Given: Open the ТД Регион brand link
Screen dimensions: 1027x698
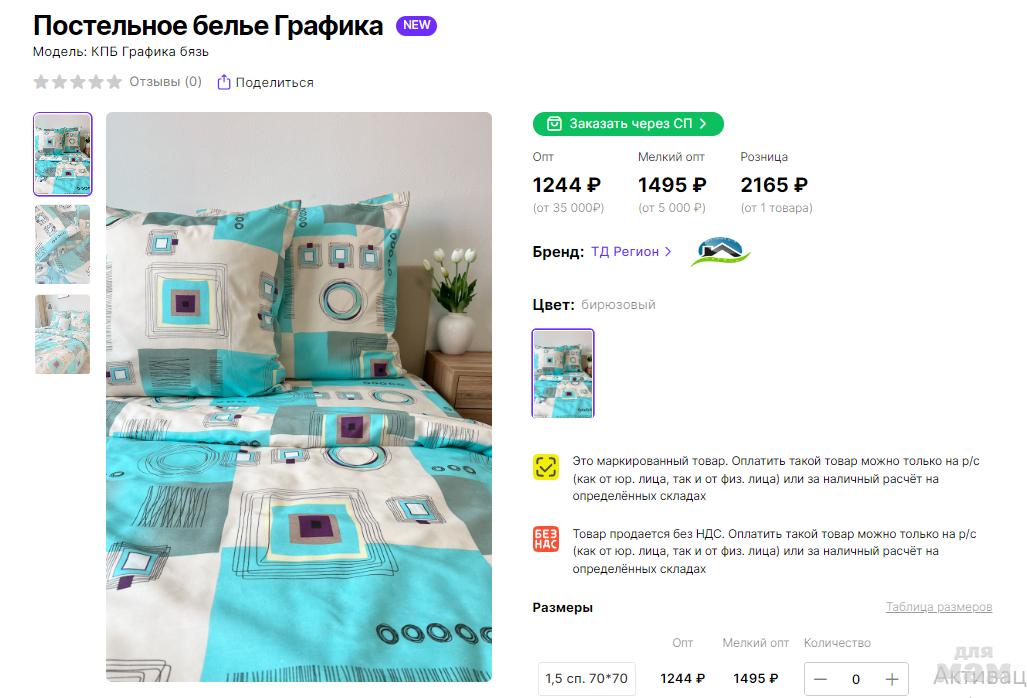Looking at the screenshot, I should pos(625,252).
